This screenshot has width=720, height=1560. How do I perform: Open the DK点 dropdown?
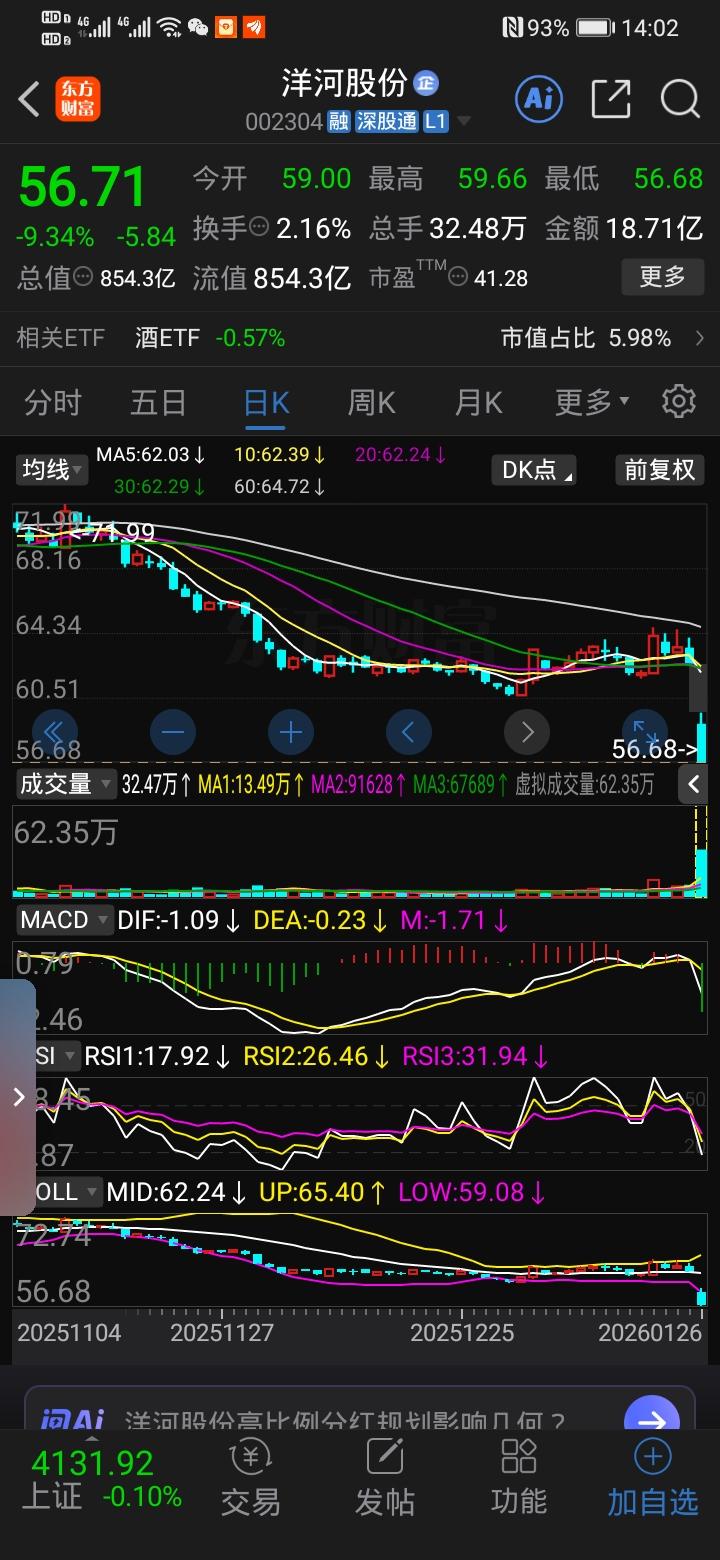coord(534,469)
